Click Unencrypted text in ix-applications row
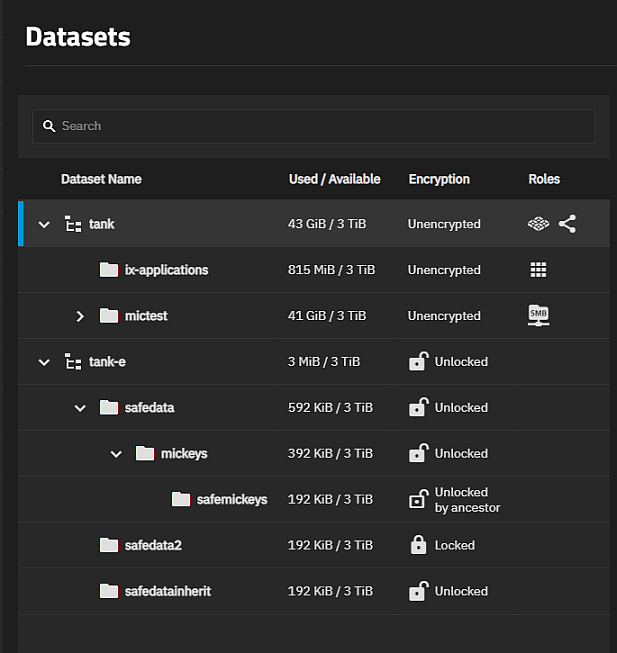This screenshot has width=617, height=653. (x=444, y=270)
